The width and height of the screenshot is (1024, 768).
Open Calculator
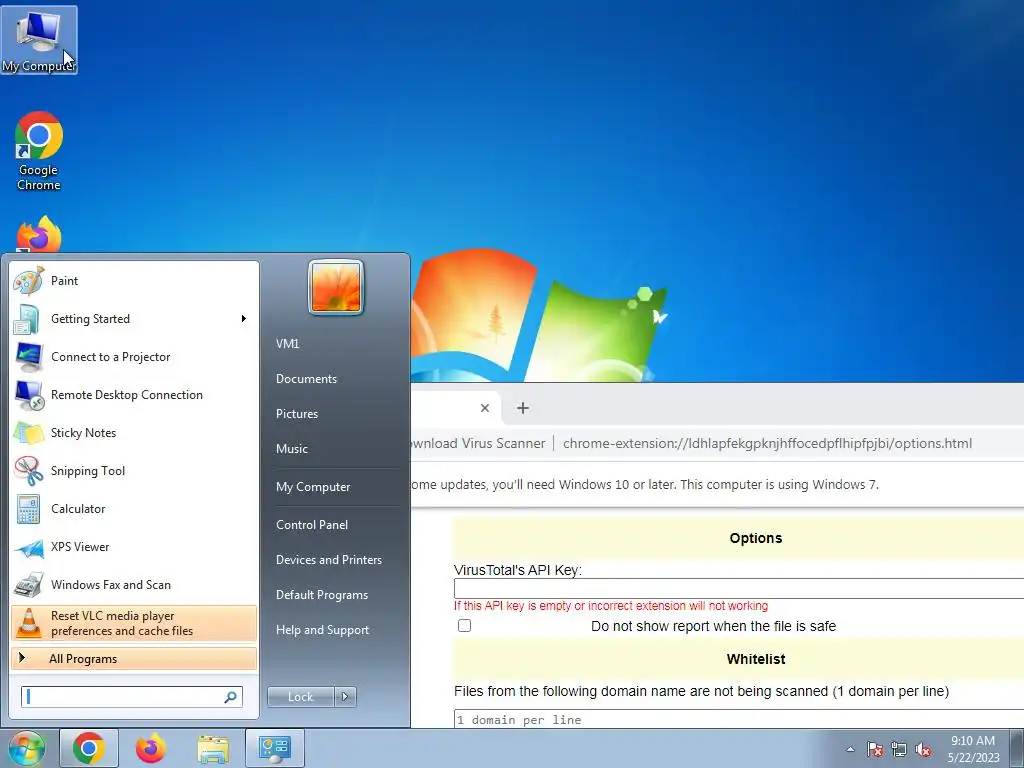pos(134,508)
